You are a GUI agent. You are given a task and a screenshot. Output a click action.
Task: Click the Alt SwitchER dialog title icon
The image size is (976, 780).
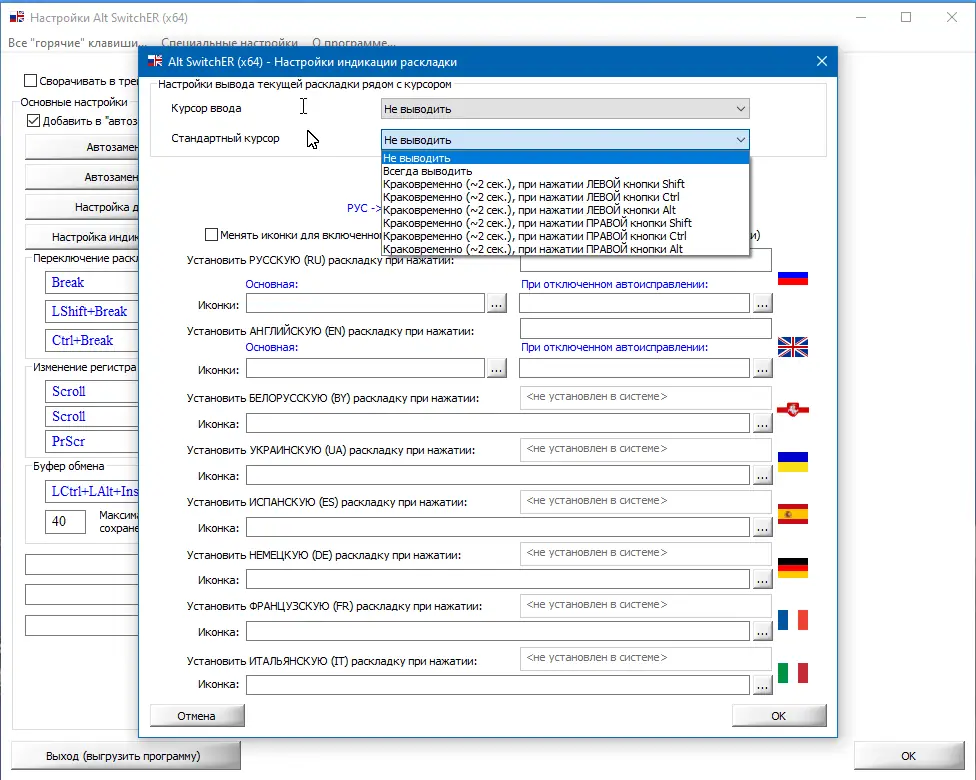155,61
